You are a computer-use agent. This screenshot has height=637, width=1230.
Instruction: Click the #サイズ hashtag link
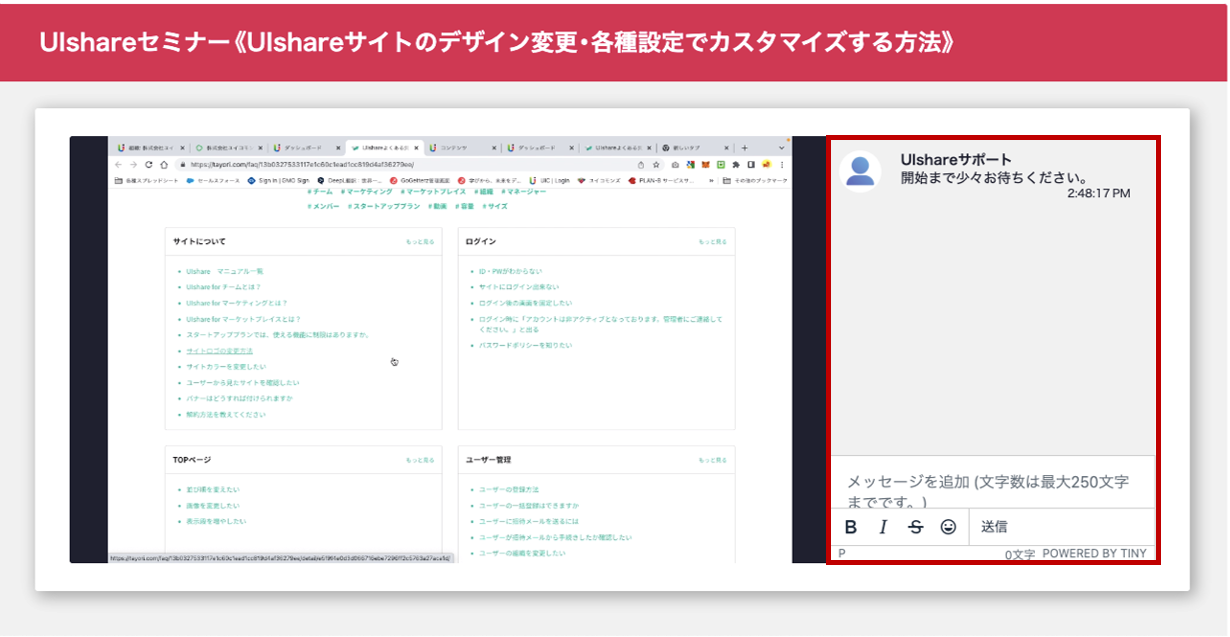495,206
